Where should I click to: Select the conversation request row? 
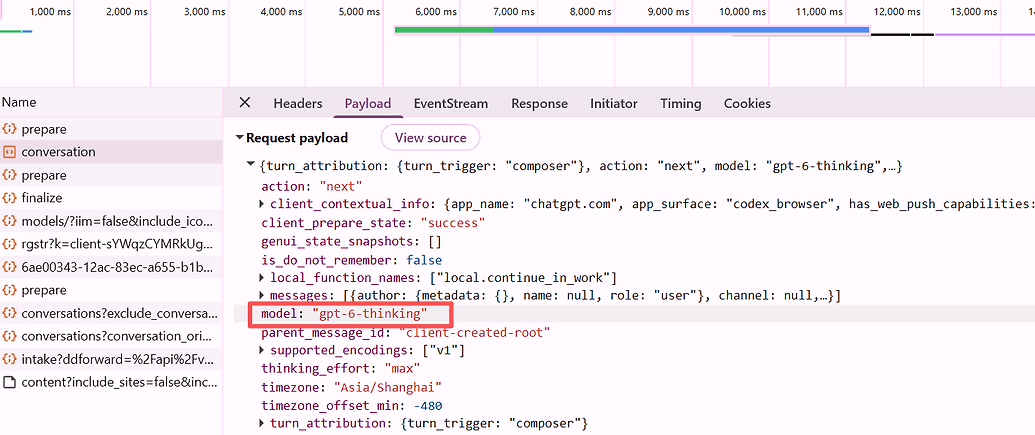coord(111,152)
